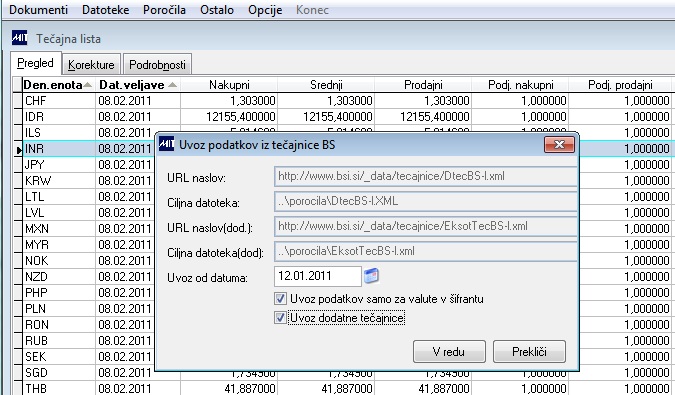
Task: Click the row selector box for CHF row
Action: (x=17, y=101)
